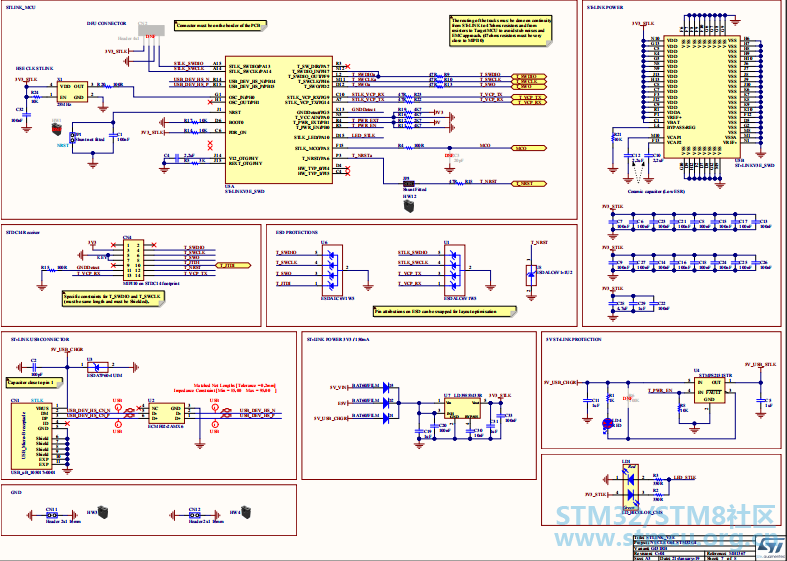
Task: Select the JP1 shunt-not-fitted jumper
Action: tap(72, 137)
